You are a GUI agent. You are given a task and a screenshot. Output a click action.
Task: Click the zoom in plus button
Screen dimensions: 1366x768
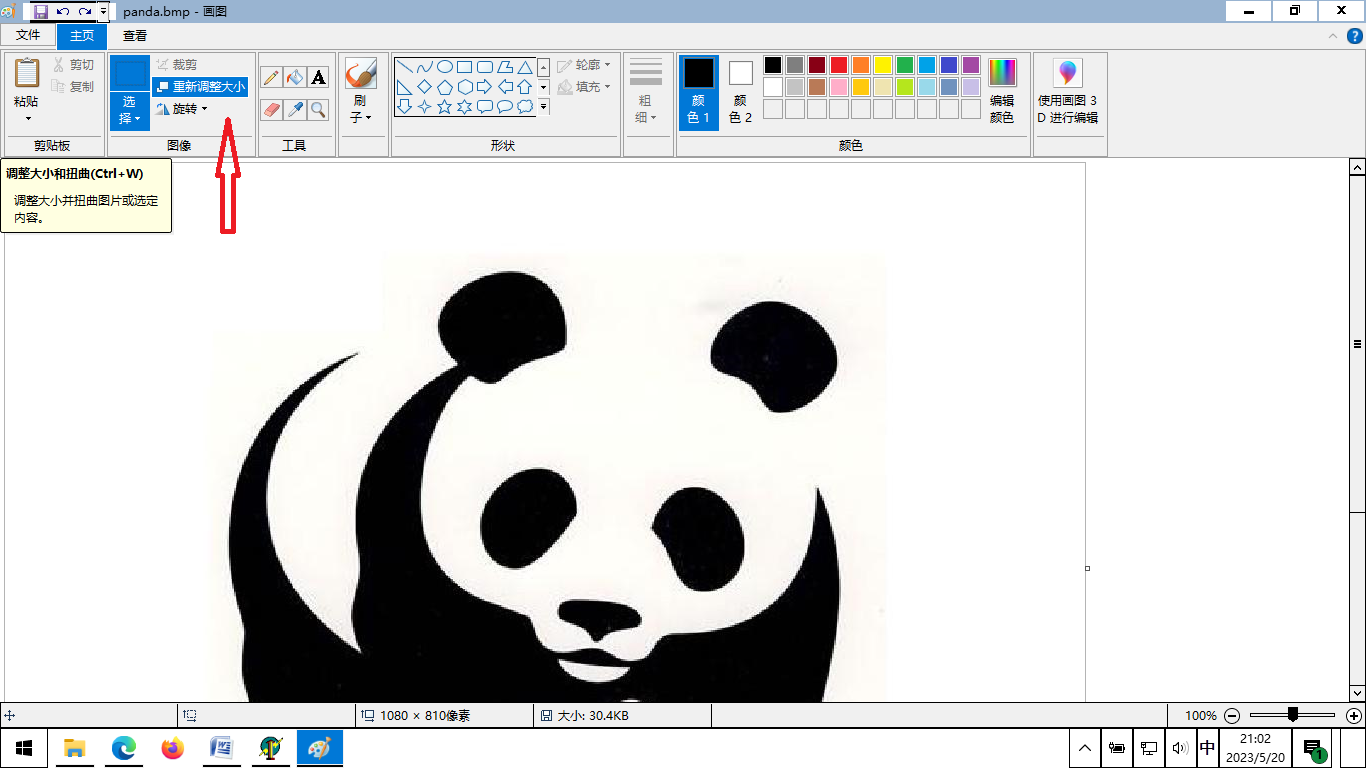(1354, 716)
